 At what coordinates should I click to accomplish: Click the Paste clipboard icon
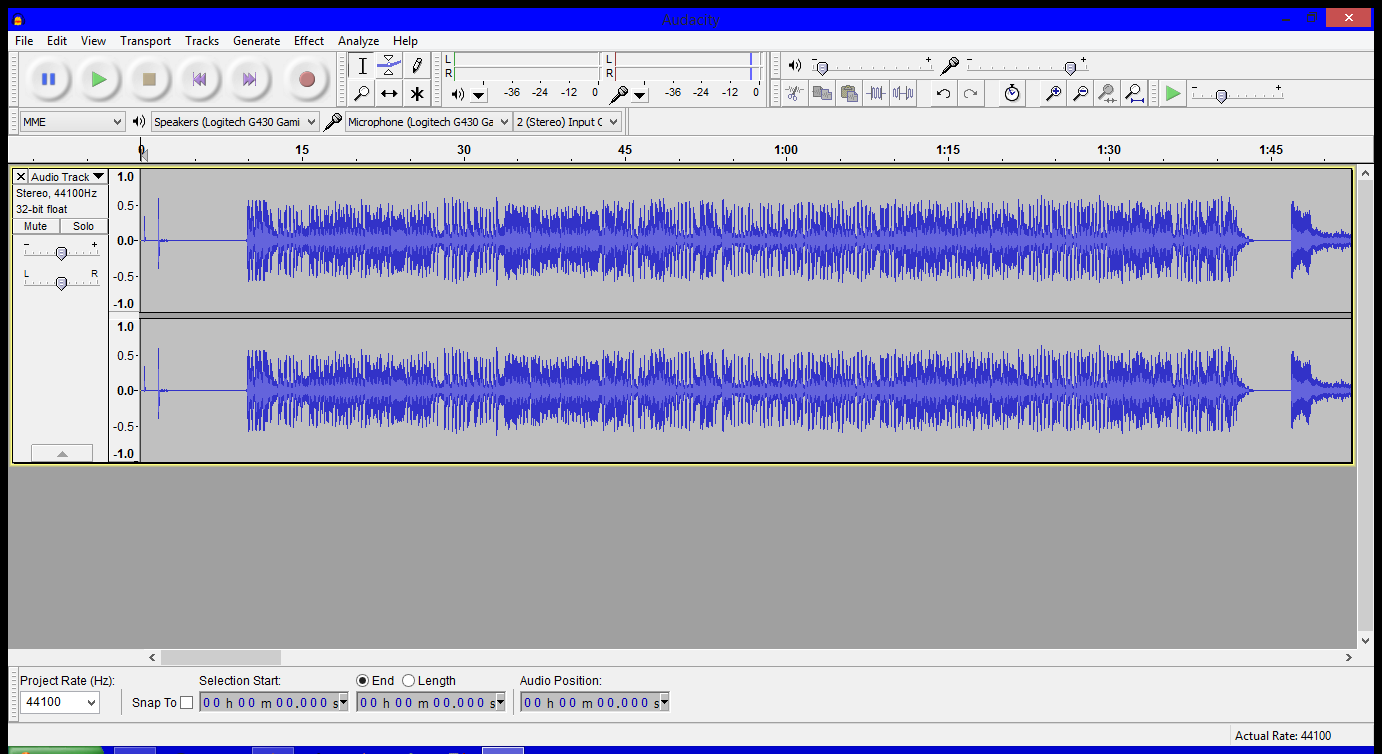tap(849, 93)
